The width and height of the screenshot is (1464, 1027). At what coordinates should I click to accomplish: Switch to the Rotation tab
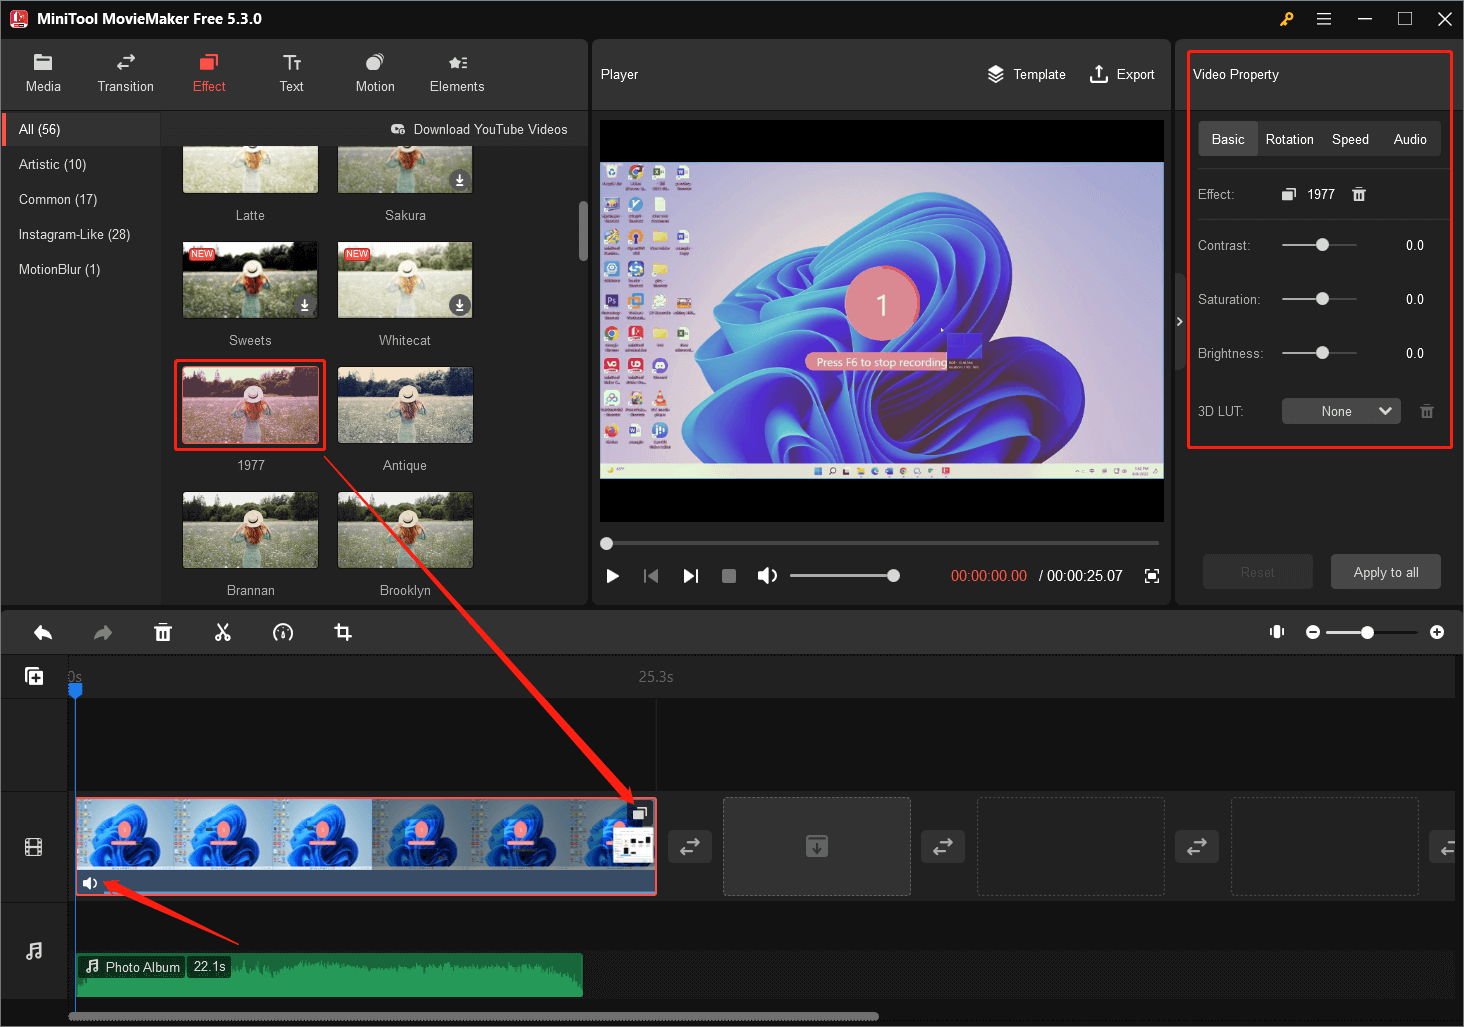1289,139
